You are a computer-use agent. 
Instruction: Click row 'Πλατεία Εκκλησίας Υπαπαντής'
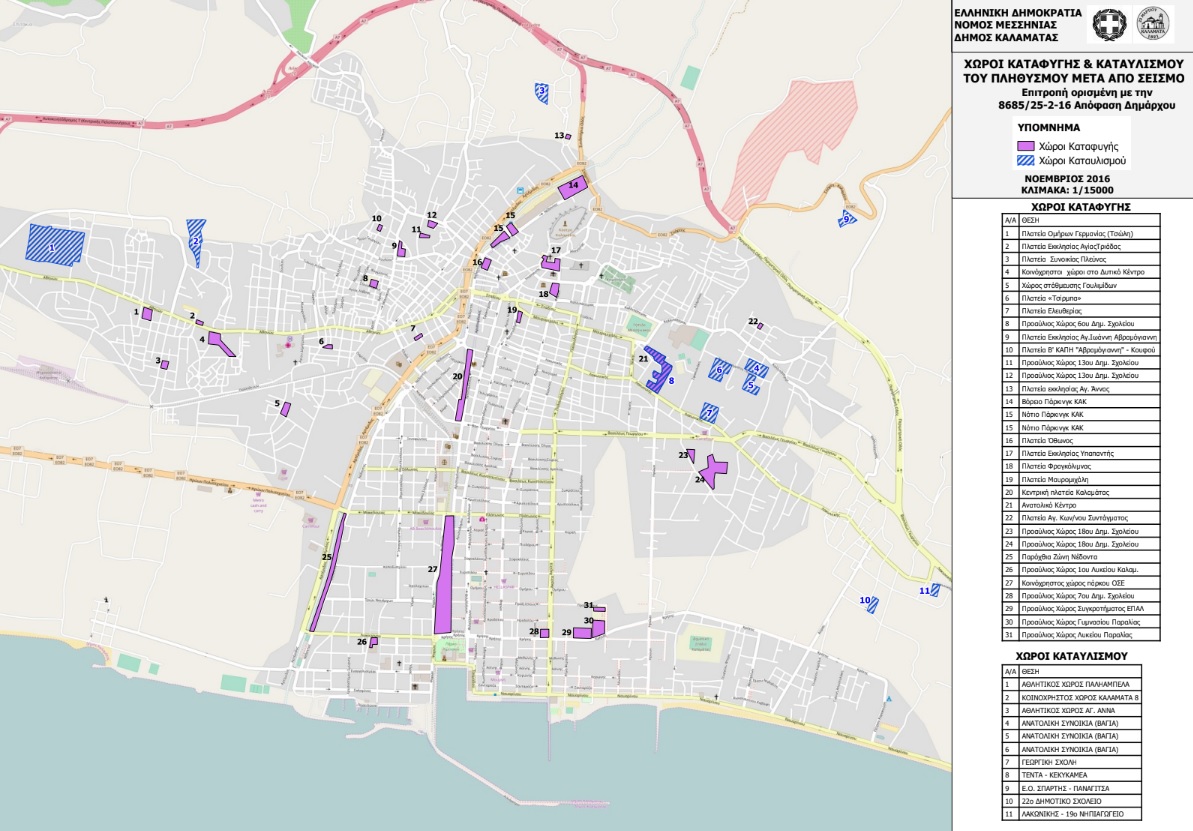point(1080,454)
